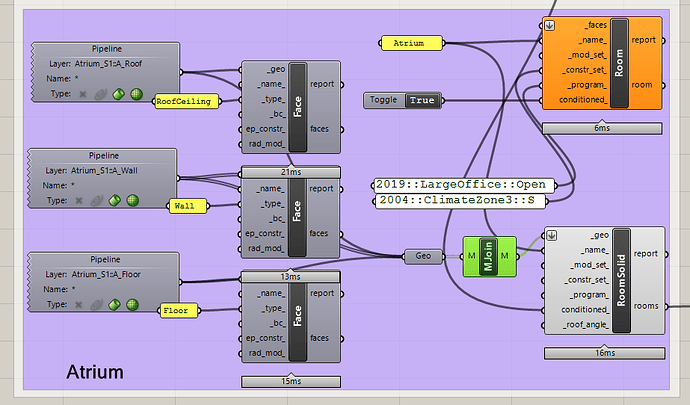
Task: Toggle mesh type filter in A_Roof Pipeline
Action: click(136, 94)
